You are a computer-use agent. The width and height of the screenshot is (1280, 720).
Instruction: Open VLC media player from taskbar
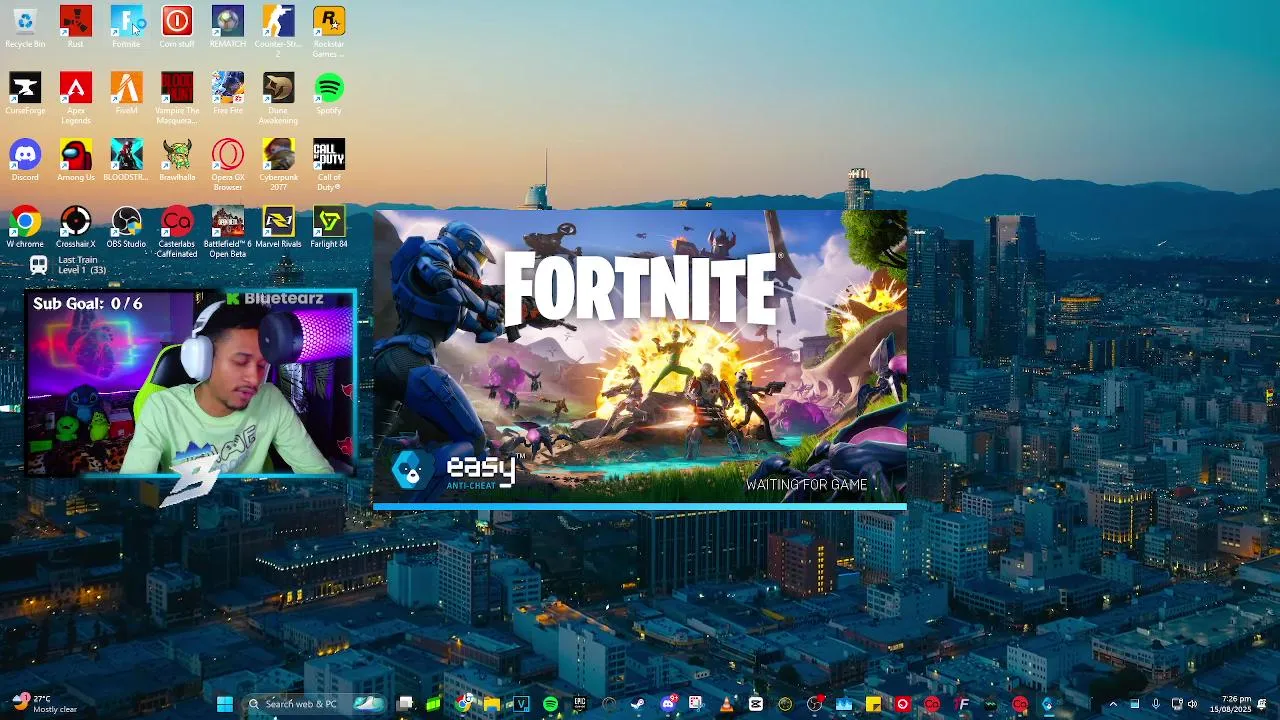click(x=726, y=704)
